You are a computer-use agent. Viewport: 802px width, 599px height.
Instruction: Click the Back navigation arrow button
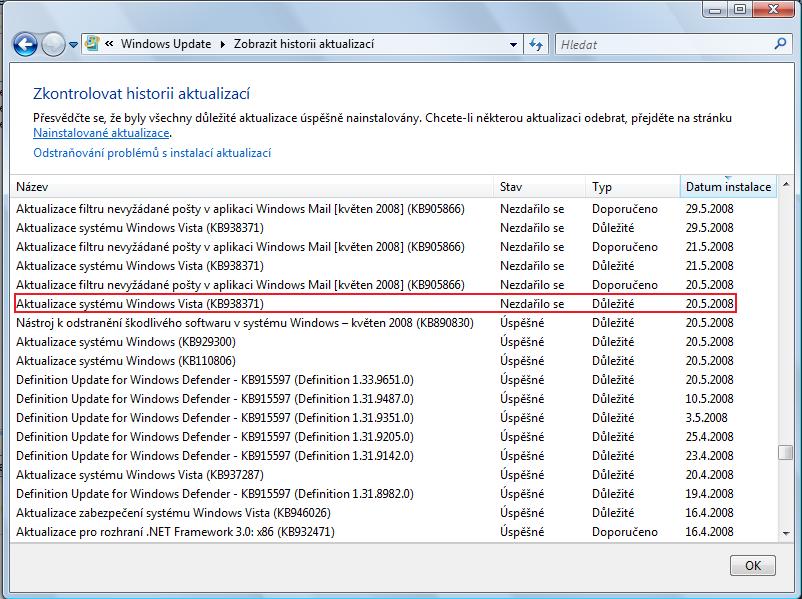pyautogui.click(x=25, y=45)
